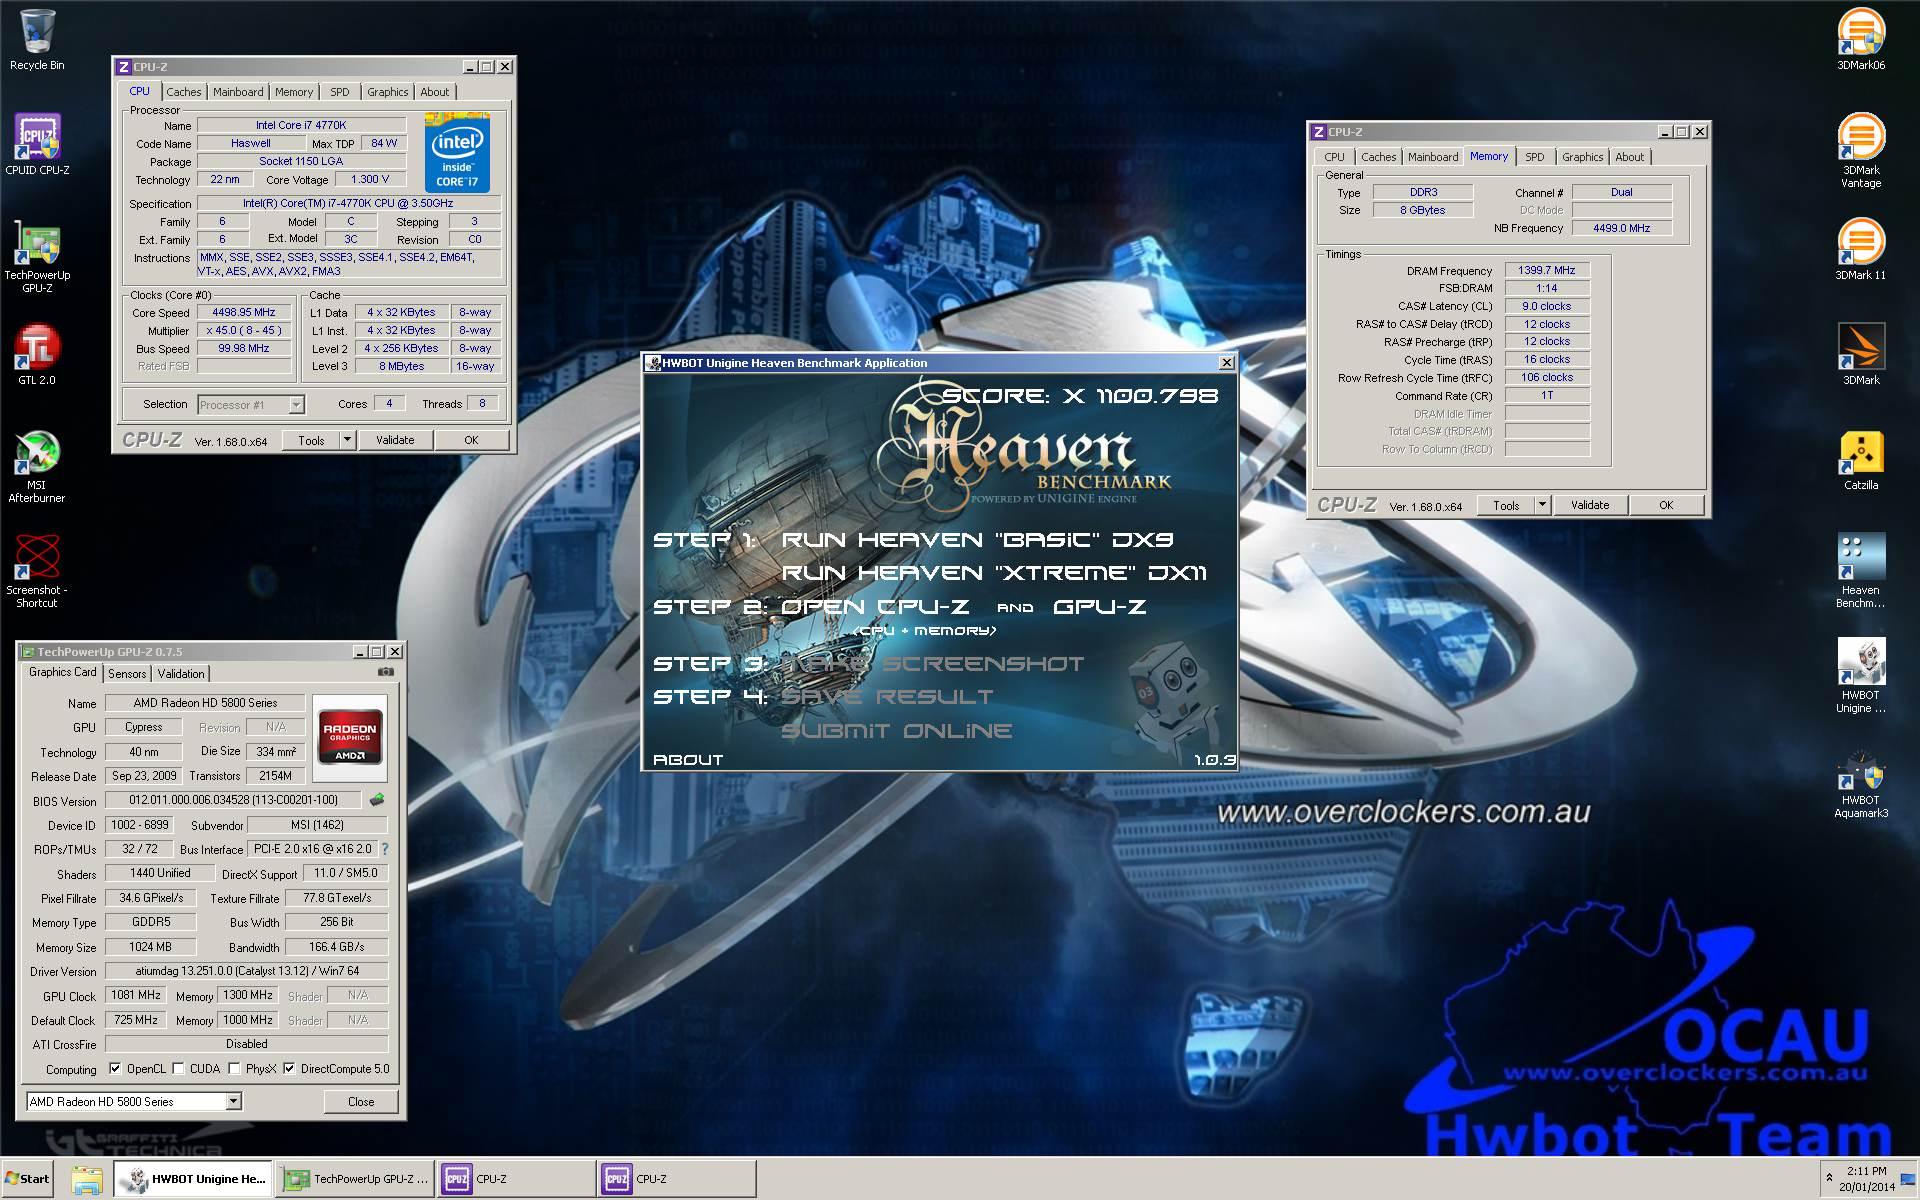Launch 3DMark Vantage desktop icon
1920x1200 pixels.
pos(1861,150)
